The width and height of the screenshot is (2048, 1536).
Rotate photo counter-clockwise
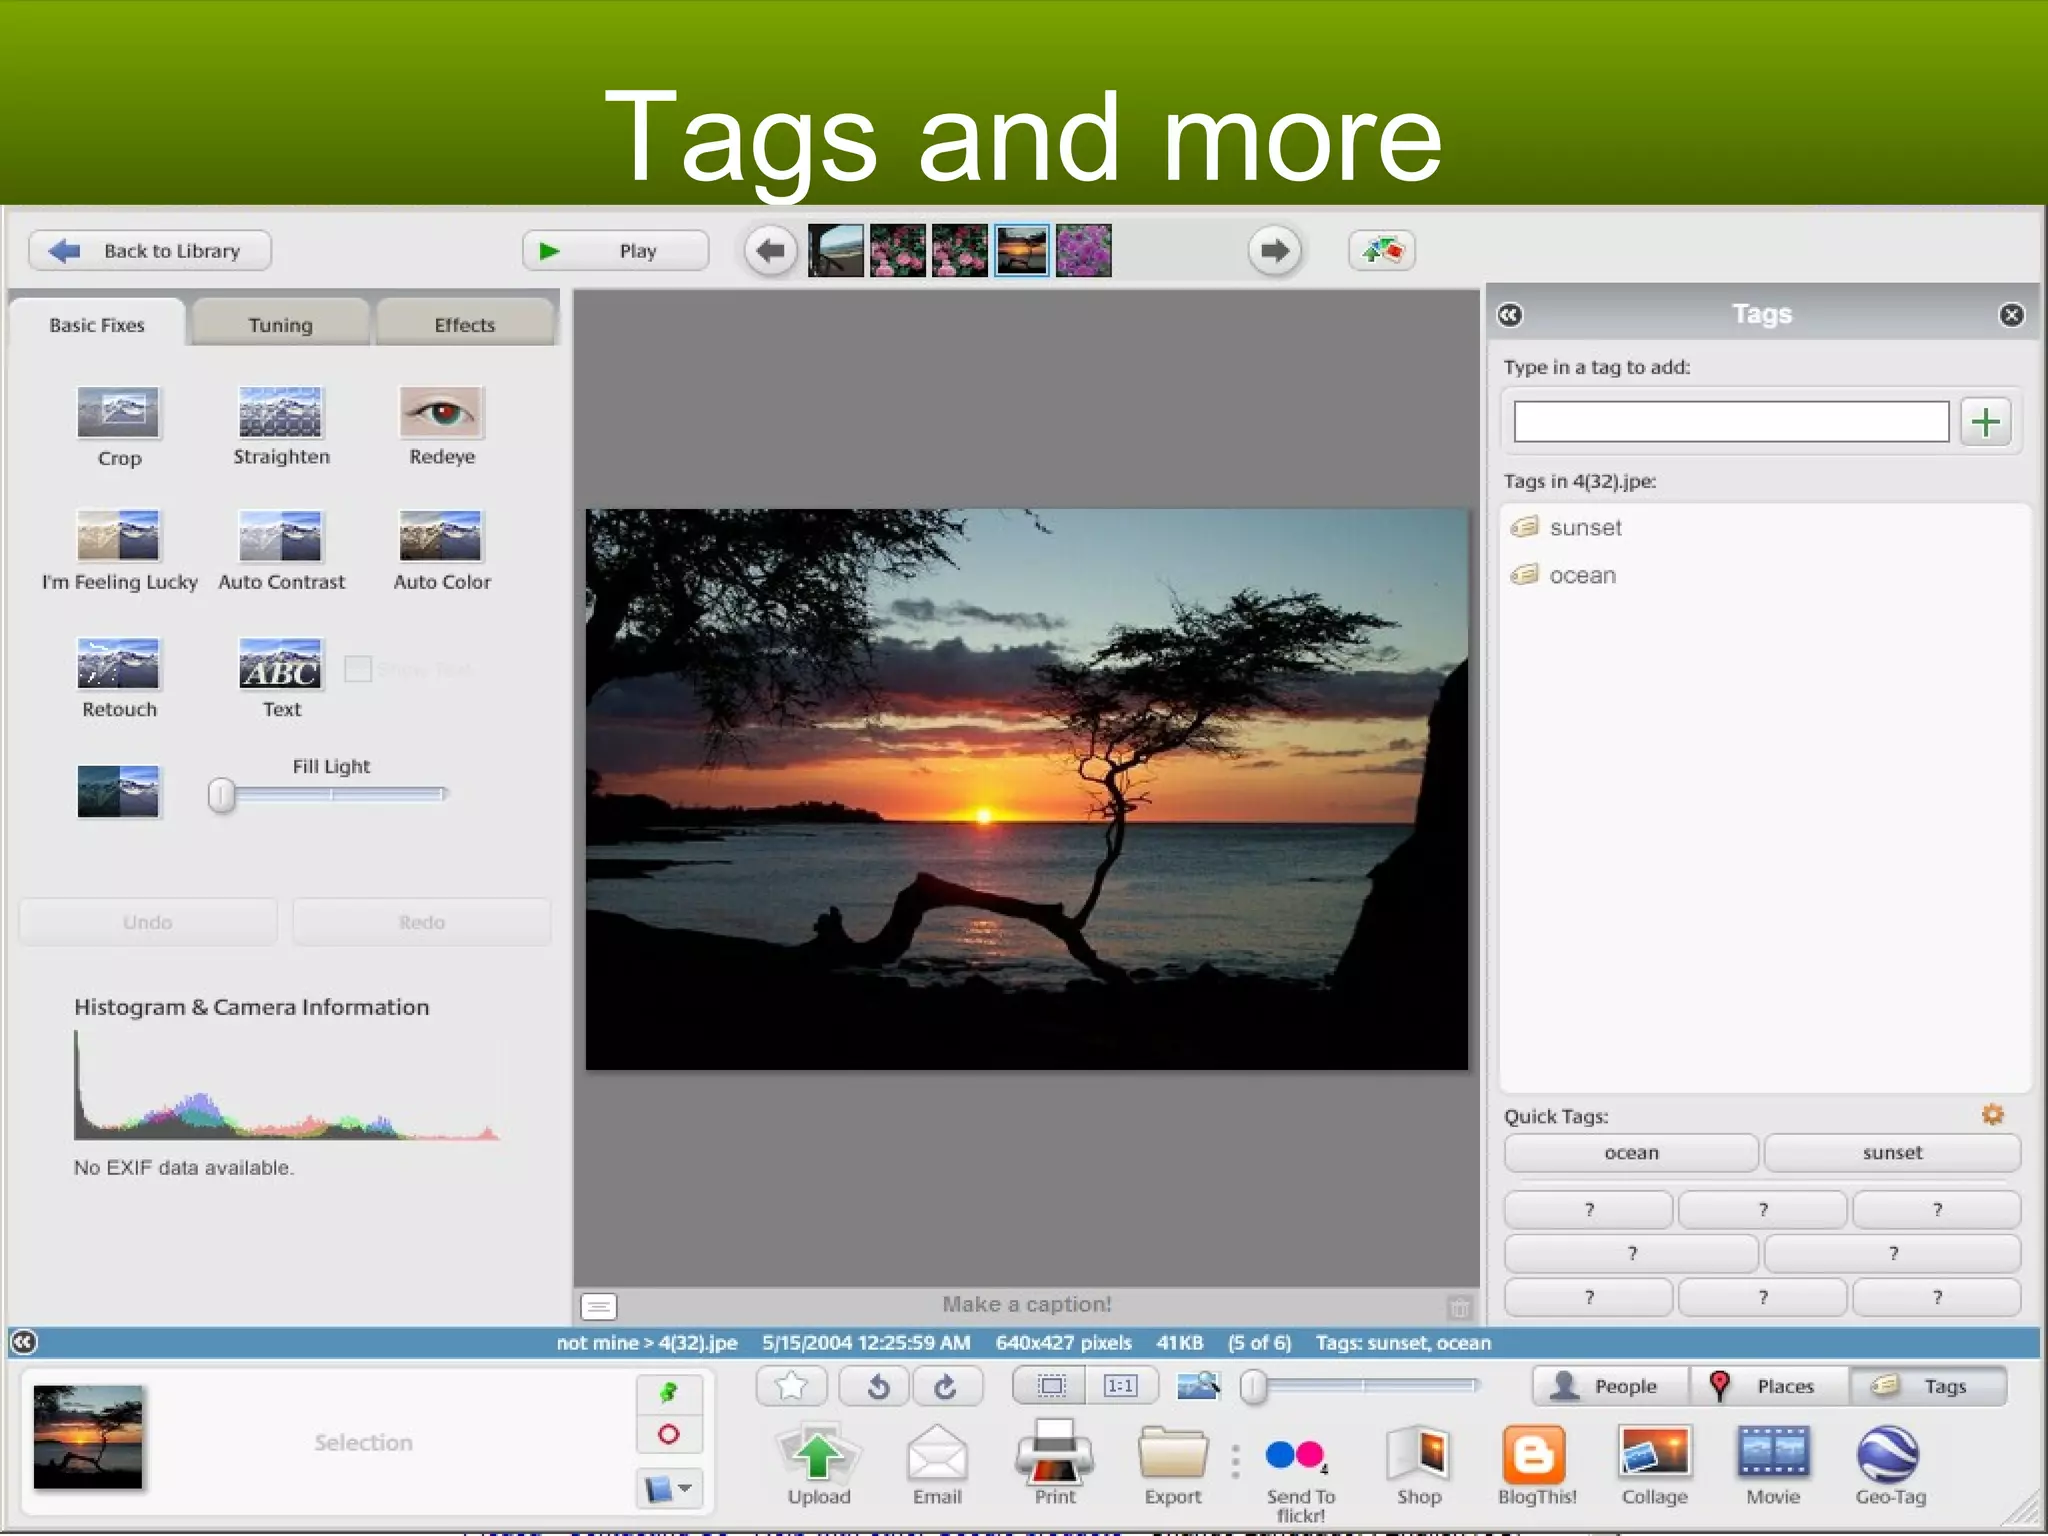[877, 1386]
